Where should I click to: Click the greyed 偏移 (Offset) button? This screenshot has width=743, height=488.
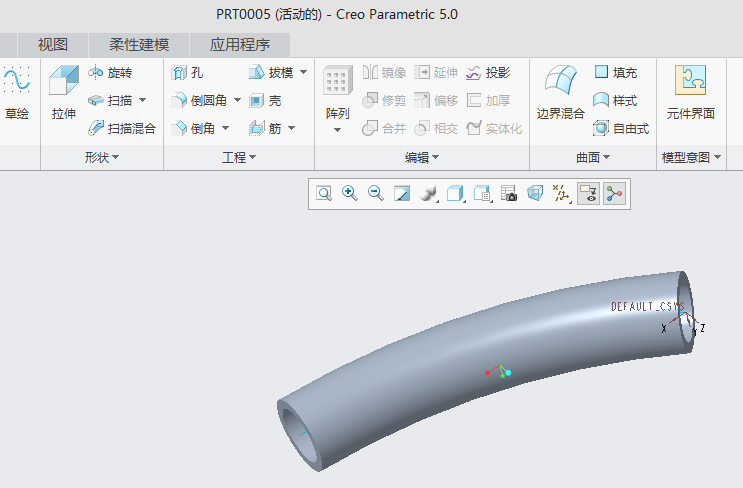pyautogui.click(x=436, y=100)
